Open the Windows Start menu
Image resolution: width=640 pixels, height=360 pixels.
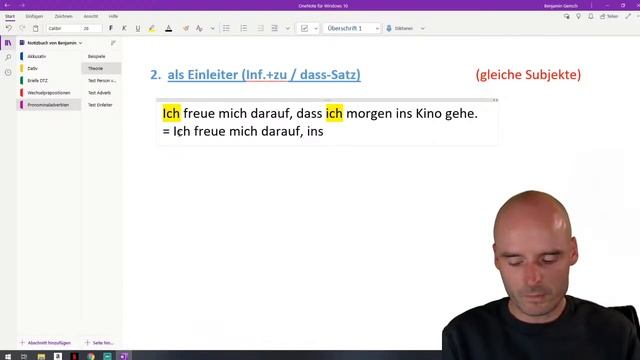coord(8,356)
